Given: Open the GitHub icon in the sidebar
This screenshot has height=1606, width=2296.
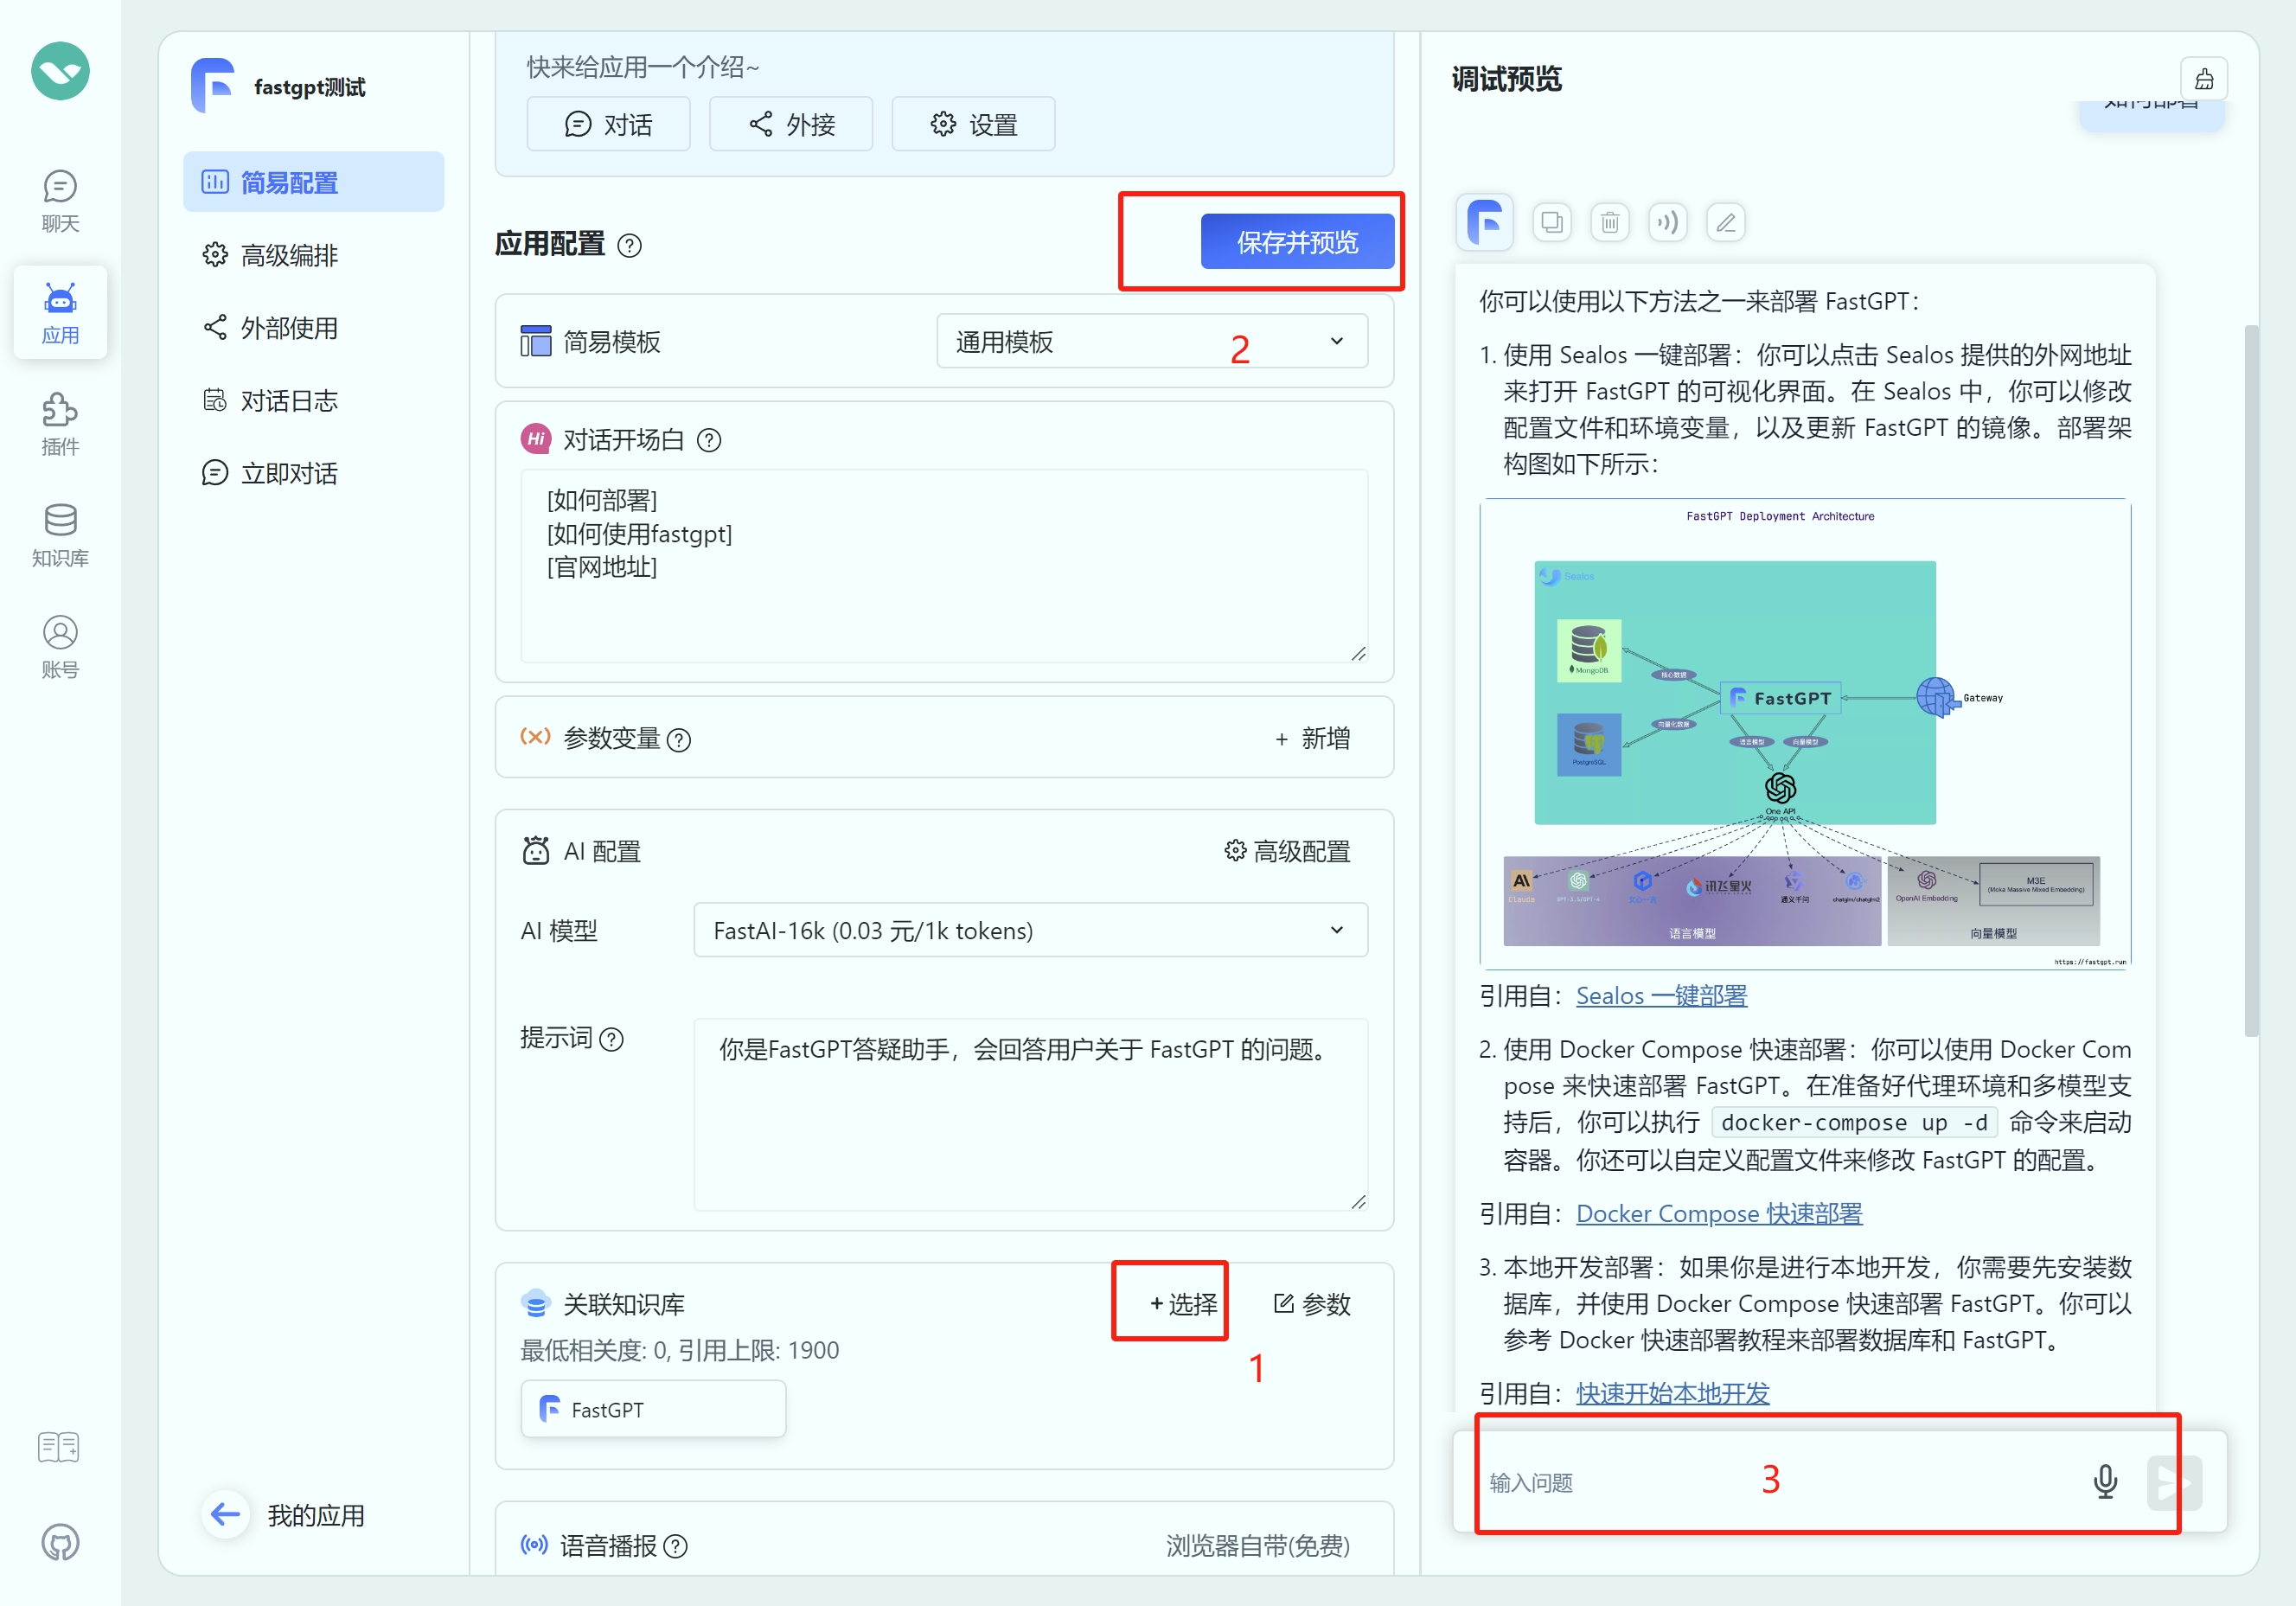Looking at the screenshot, I should pos(60,1541).
